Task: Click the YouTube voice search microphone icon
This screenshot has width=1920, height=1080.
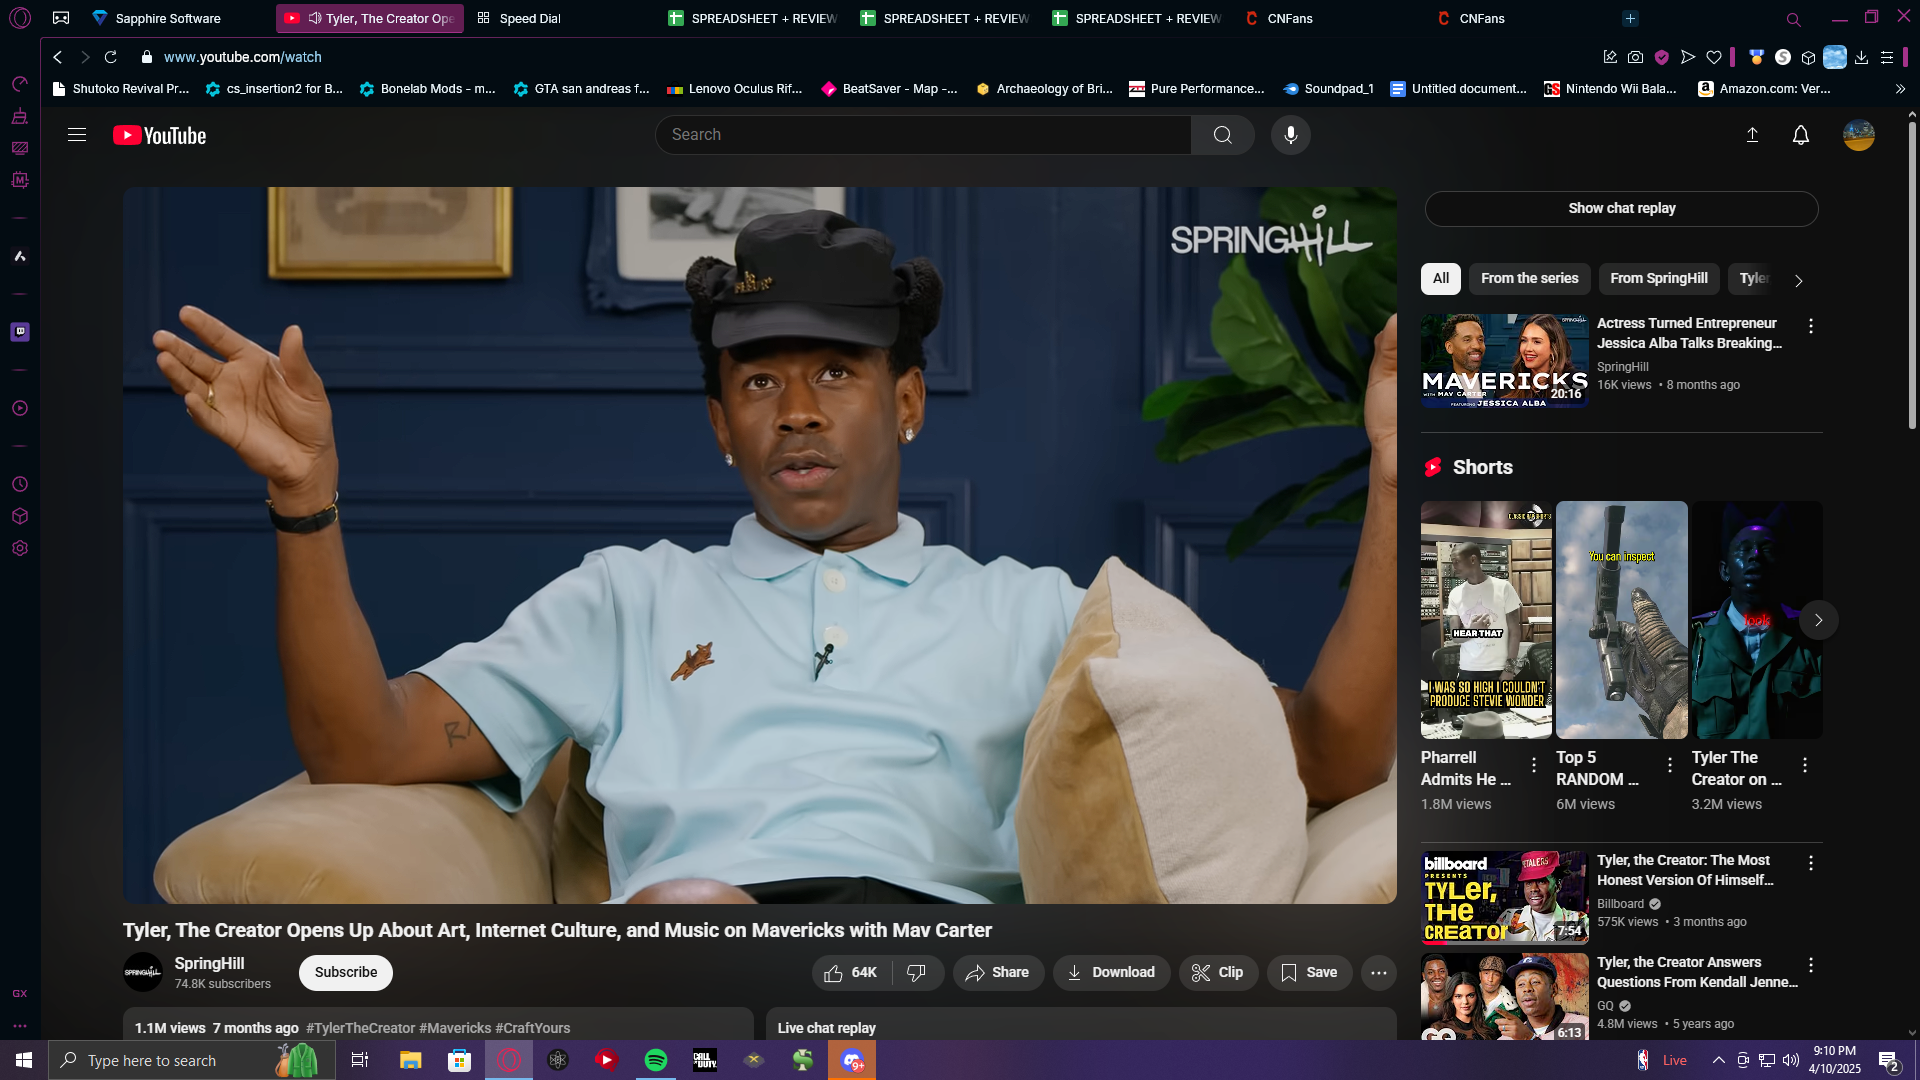Action: [1290, 135]
